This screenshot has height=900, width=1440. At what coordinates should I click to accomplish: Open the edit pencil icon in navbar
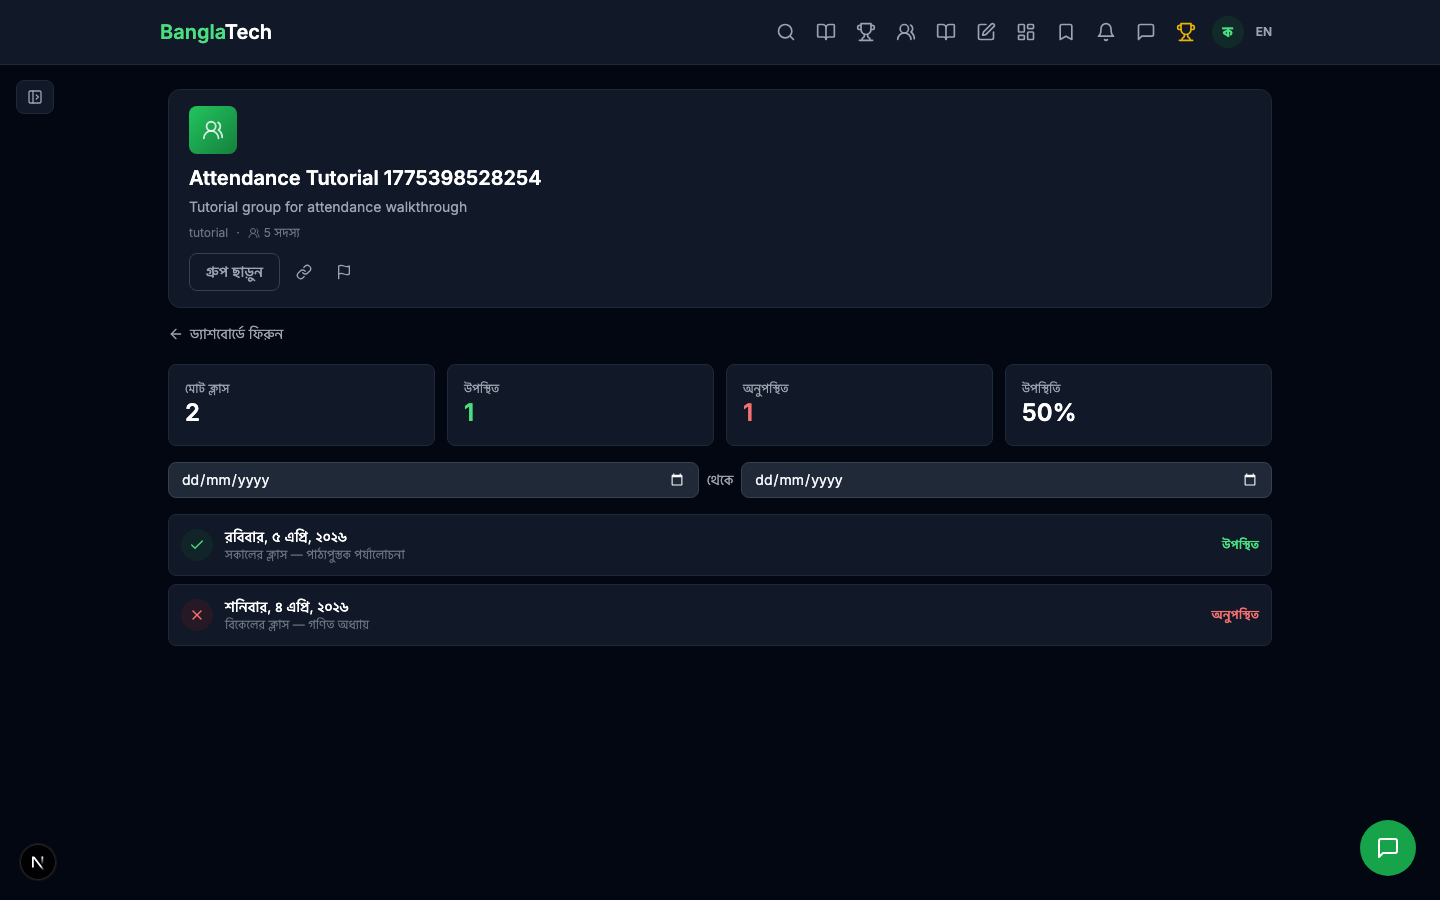[986, 32]
